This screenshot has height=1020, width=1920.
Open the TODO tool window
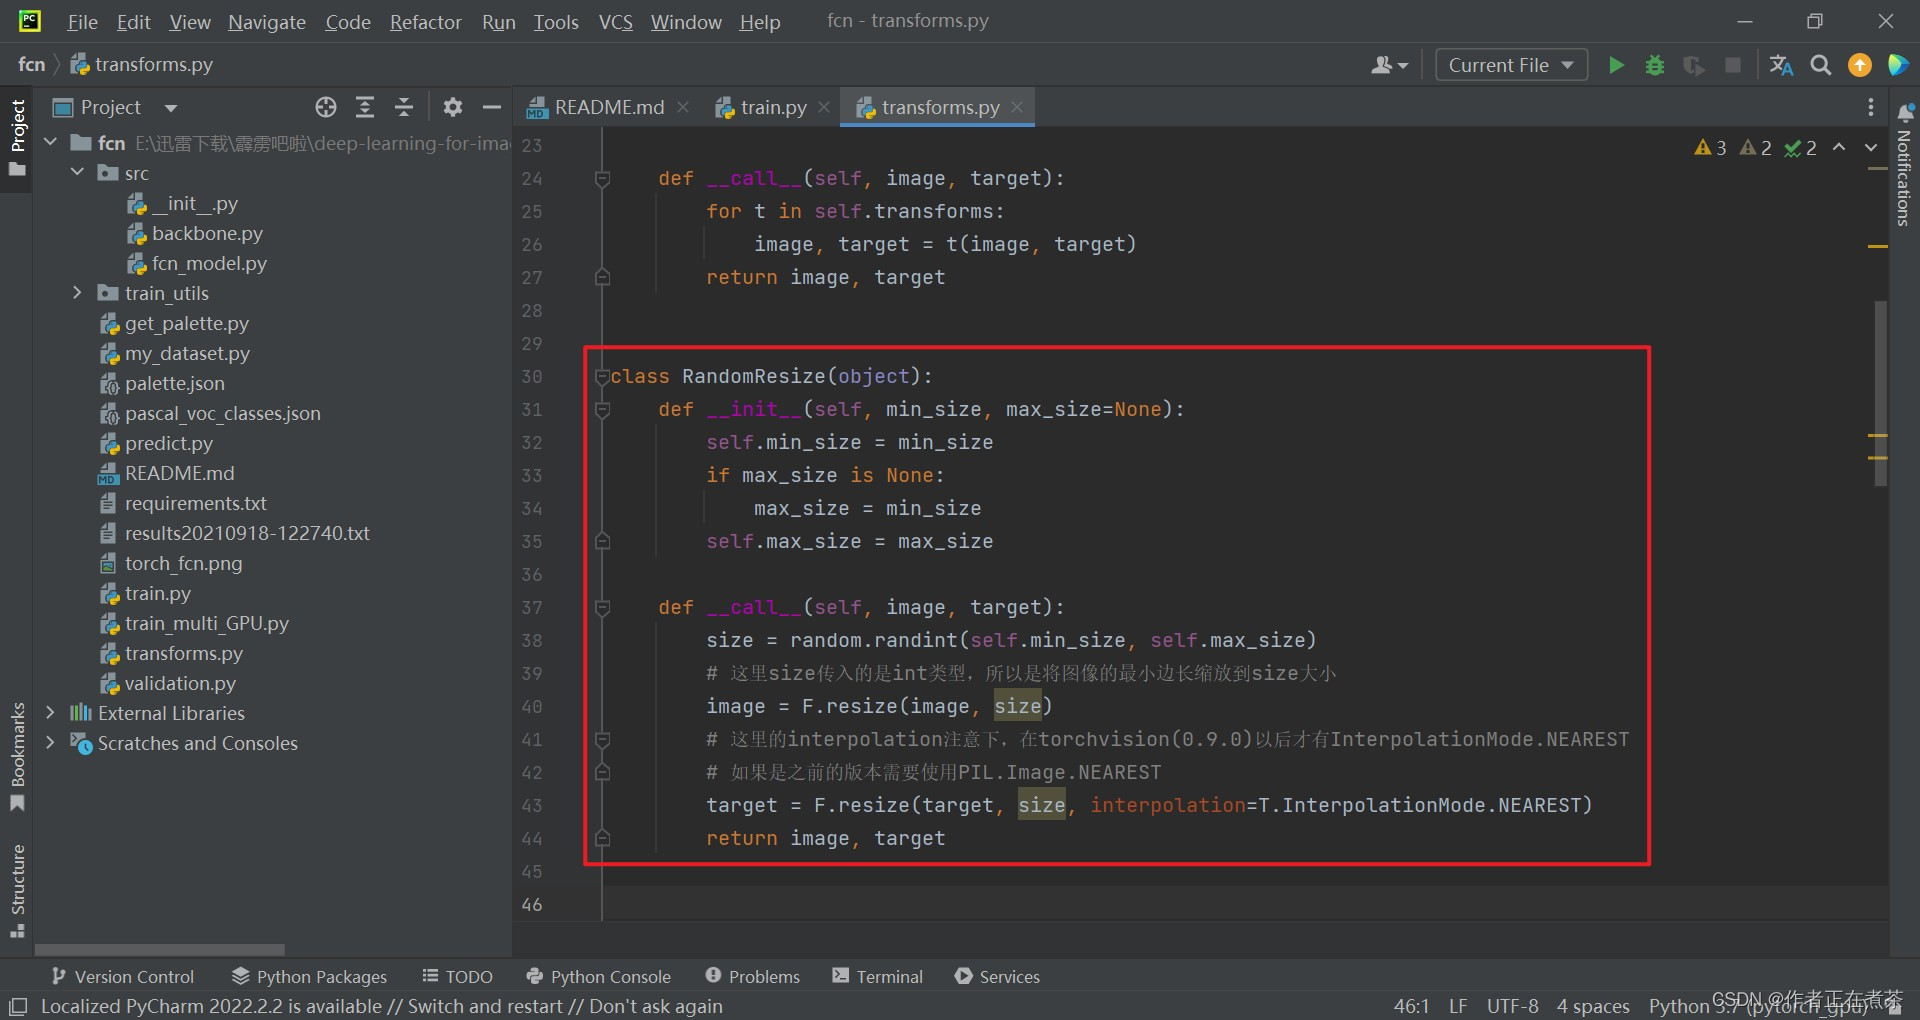pos(458,977)
